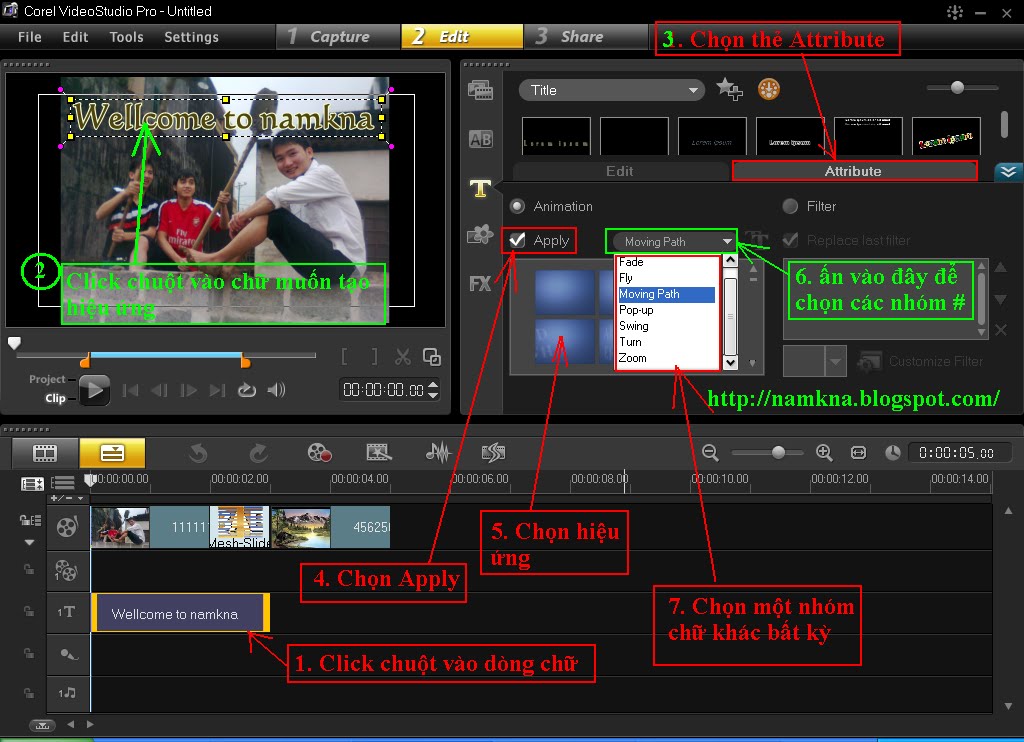Click the preview scrubber bar
Image resolution: width=1024 pixels, height=742 pixels.
[x=166, y=355]
